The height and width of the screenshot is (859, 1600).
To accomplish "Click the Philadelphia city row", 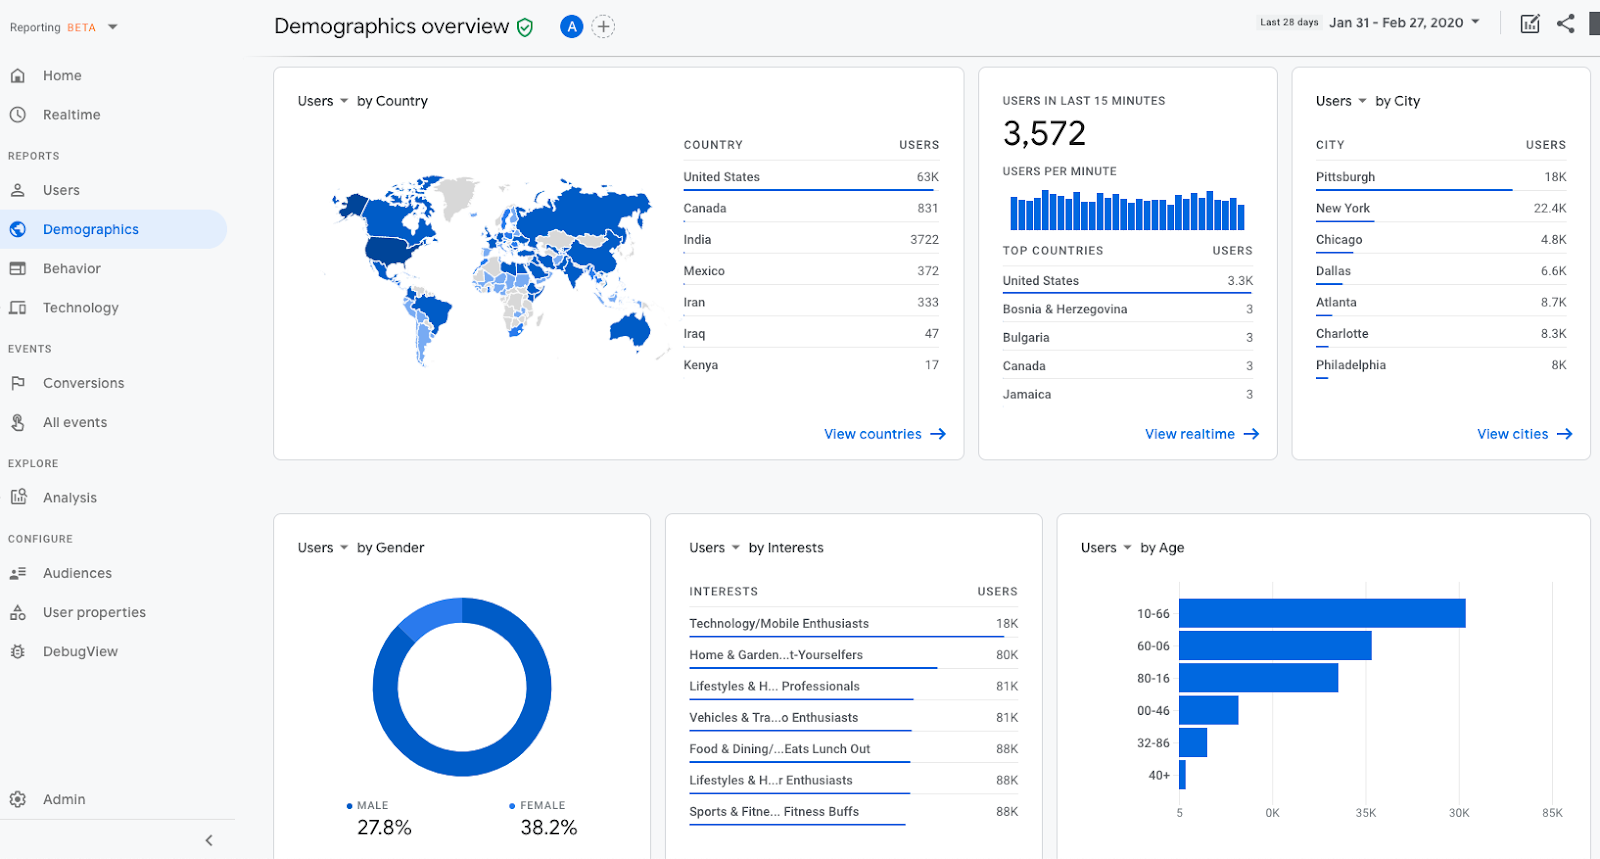I will (x=1441, y=365).
